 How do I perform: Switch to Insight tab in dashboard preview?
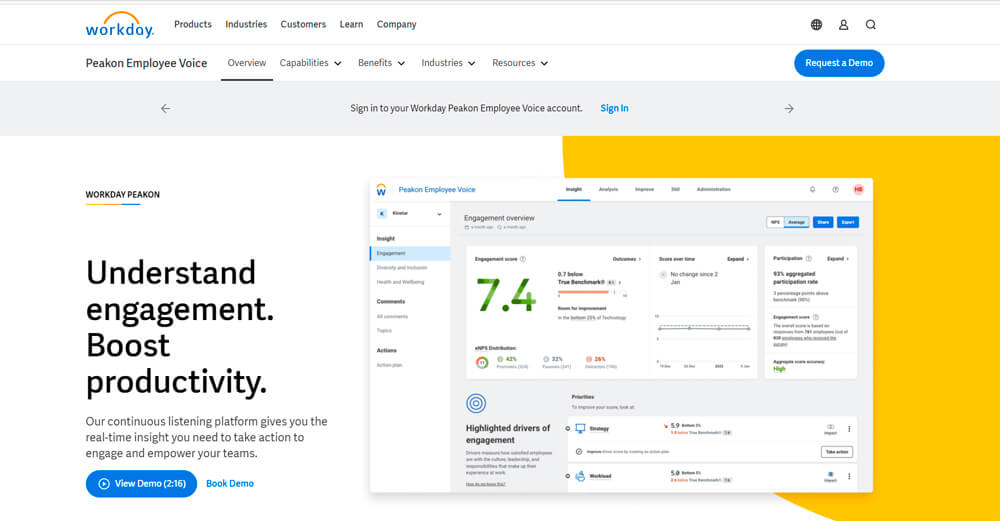(x=574, y=189)
